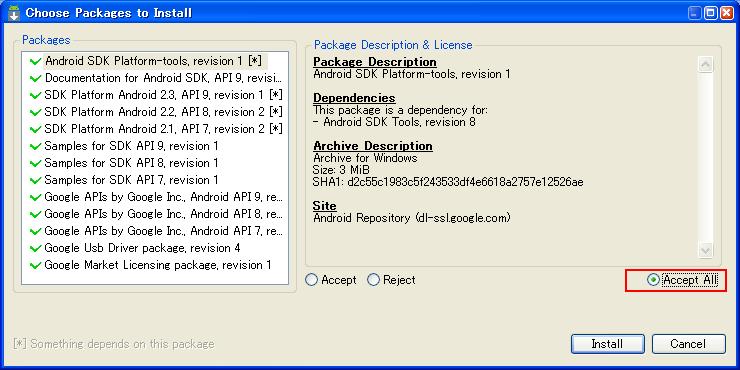
Task: Select Samples for SDK API 7, revision 1
Action: 155,180
